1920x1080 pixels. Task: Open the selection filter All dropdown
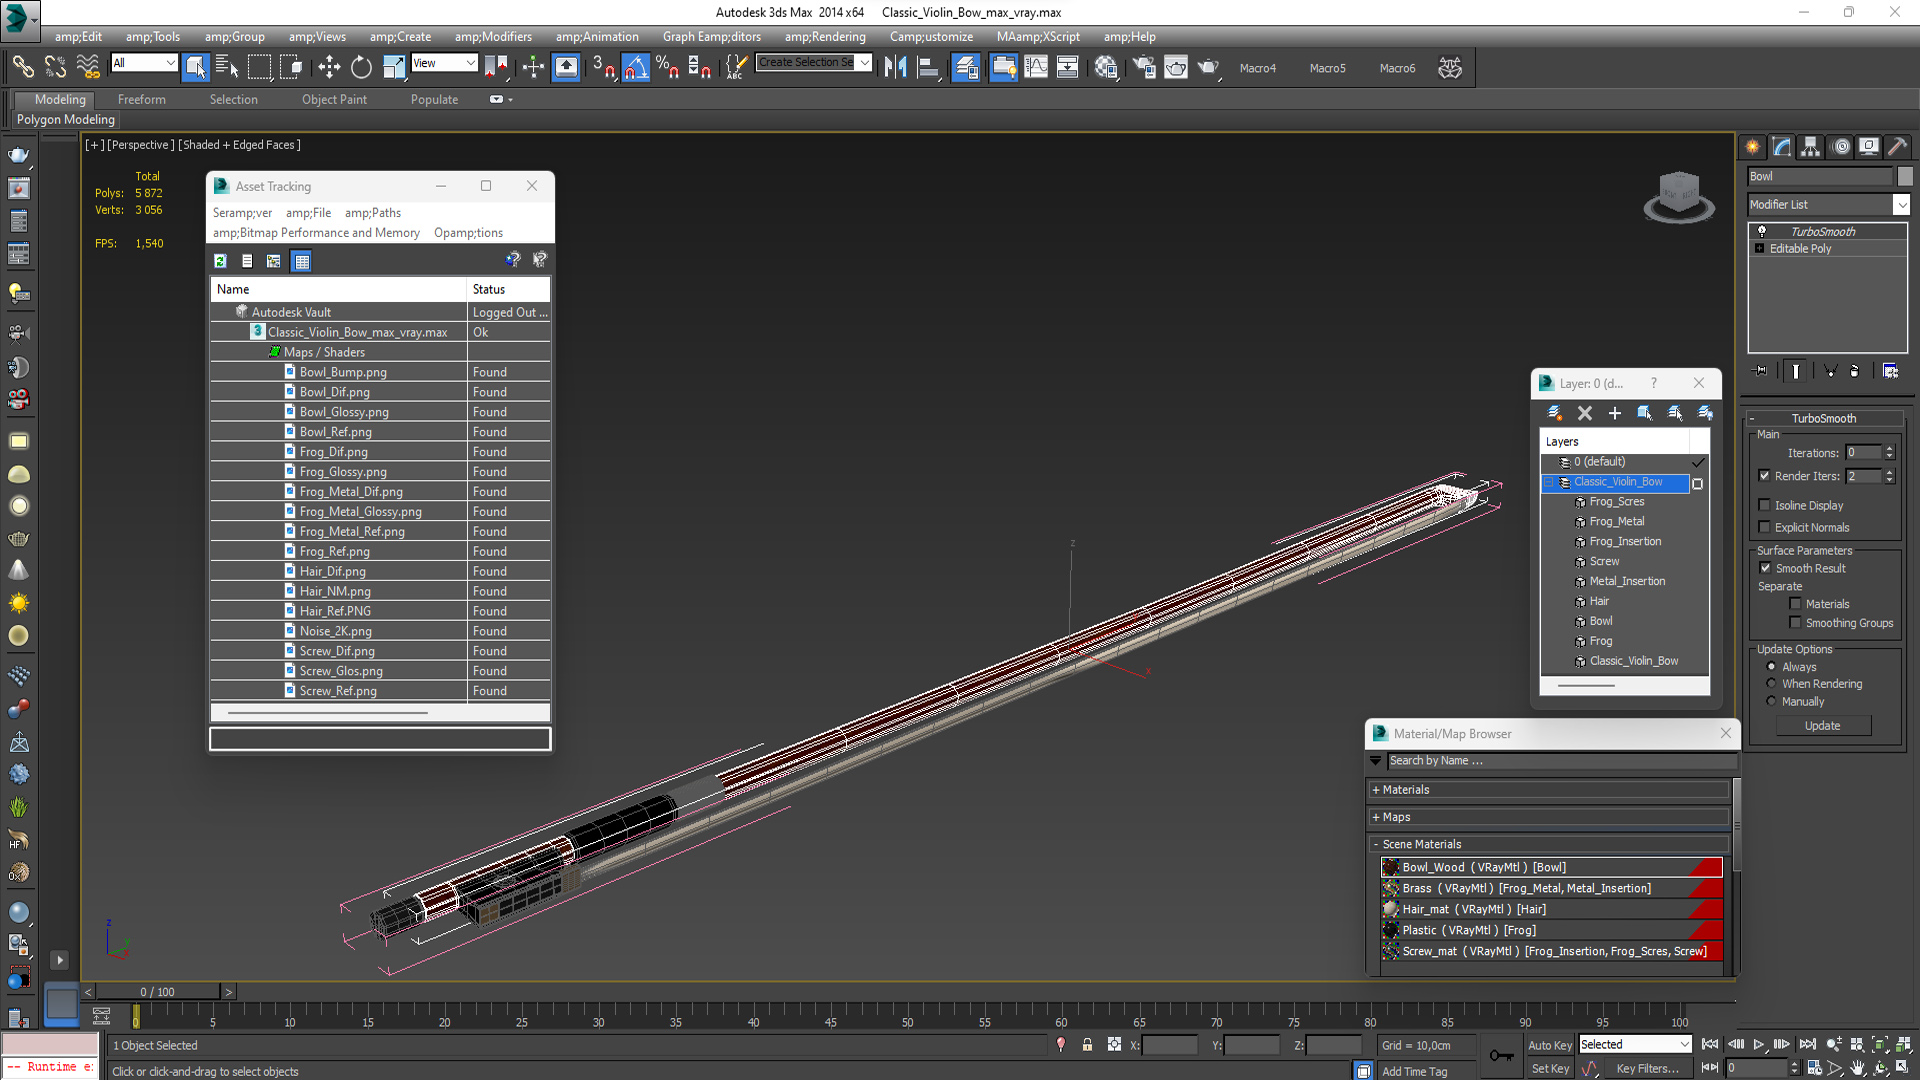tap(144, 63)
